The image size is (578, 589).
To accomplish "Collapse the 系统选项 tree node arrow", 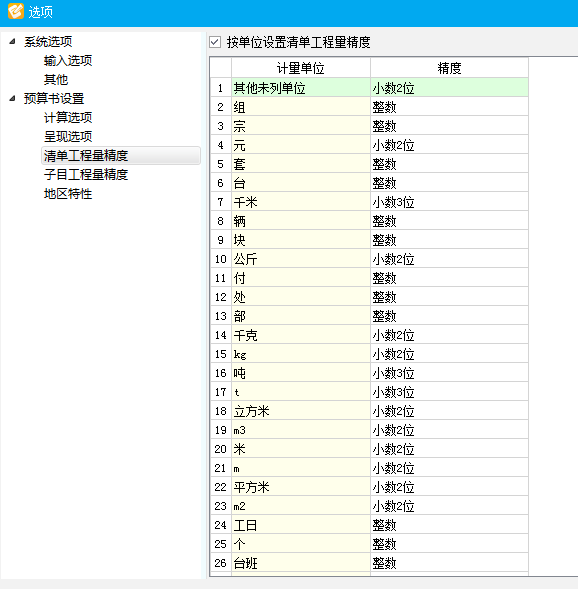I will pyautogui.click(x=12, y=41).
